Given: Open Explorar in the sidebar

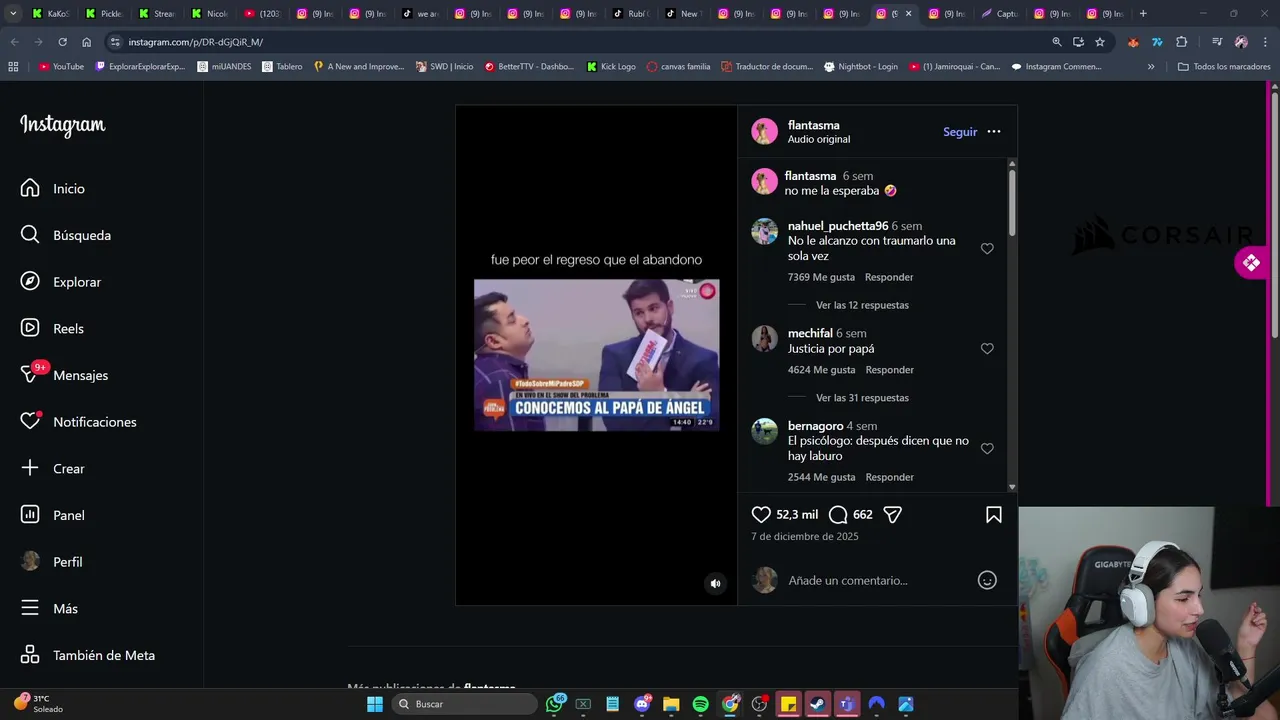Looking at the screenshot, I should pyautogui.click(x=62, y=282).
